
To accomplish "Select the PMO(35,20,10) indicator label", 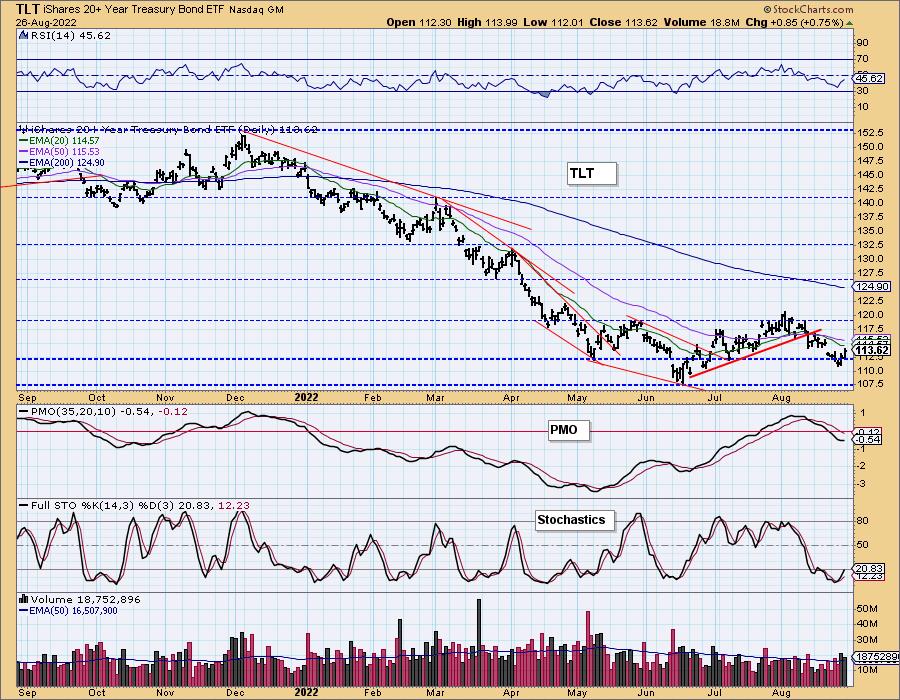I will [x=103, y=411].
